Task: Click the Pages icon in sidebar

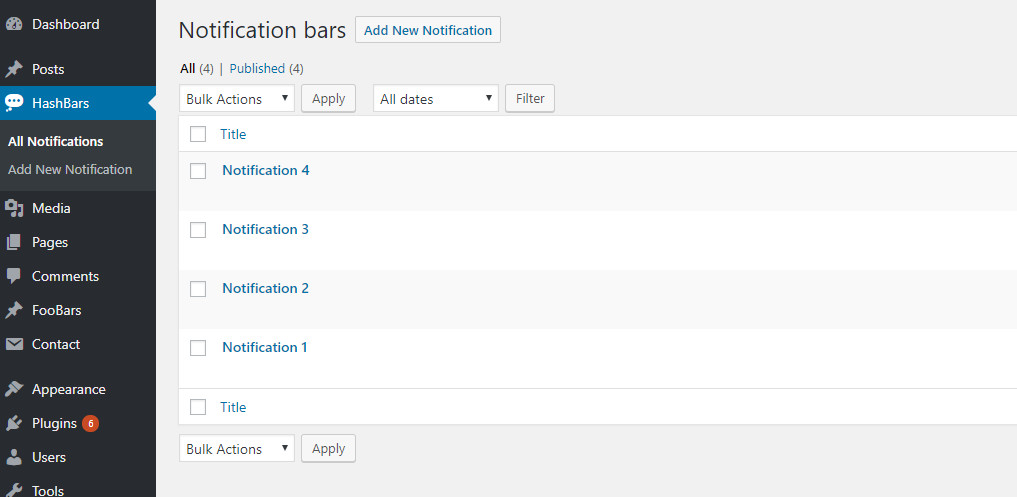Action: 14,242
